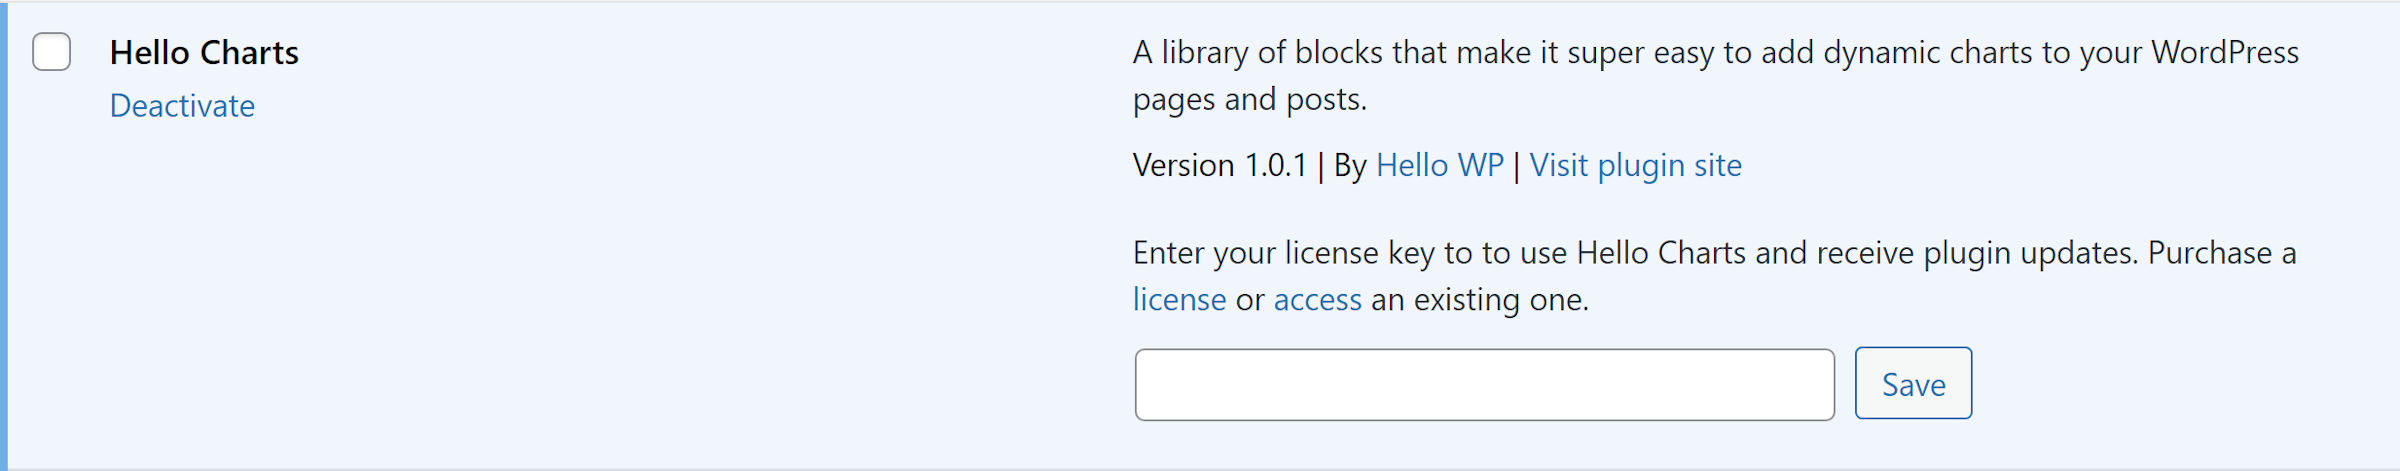Image resolution: width=2400 pixels, height=471 pixels.
Task: Focus the license key text field
Action: 1484,385
